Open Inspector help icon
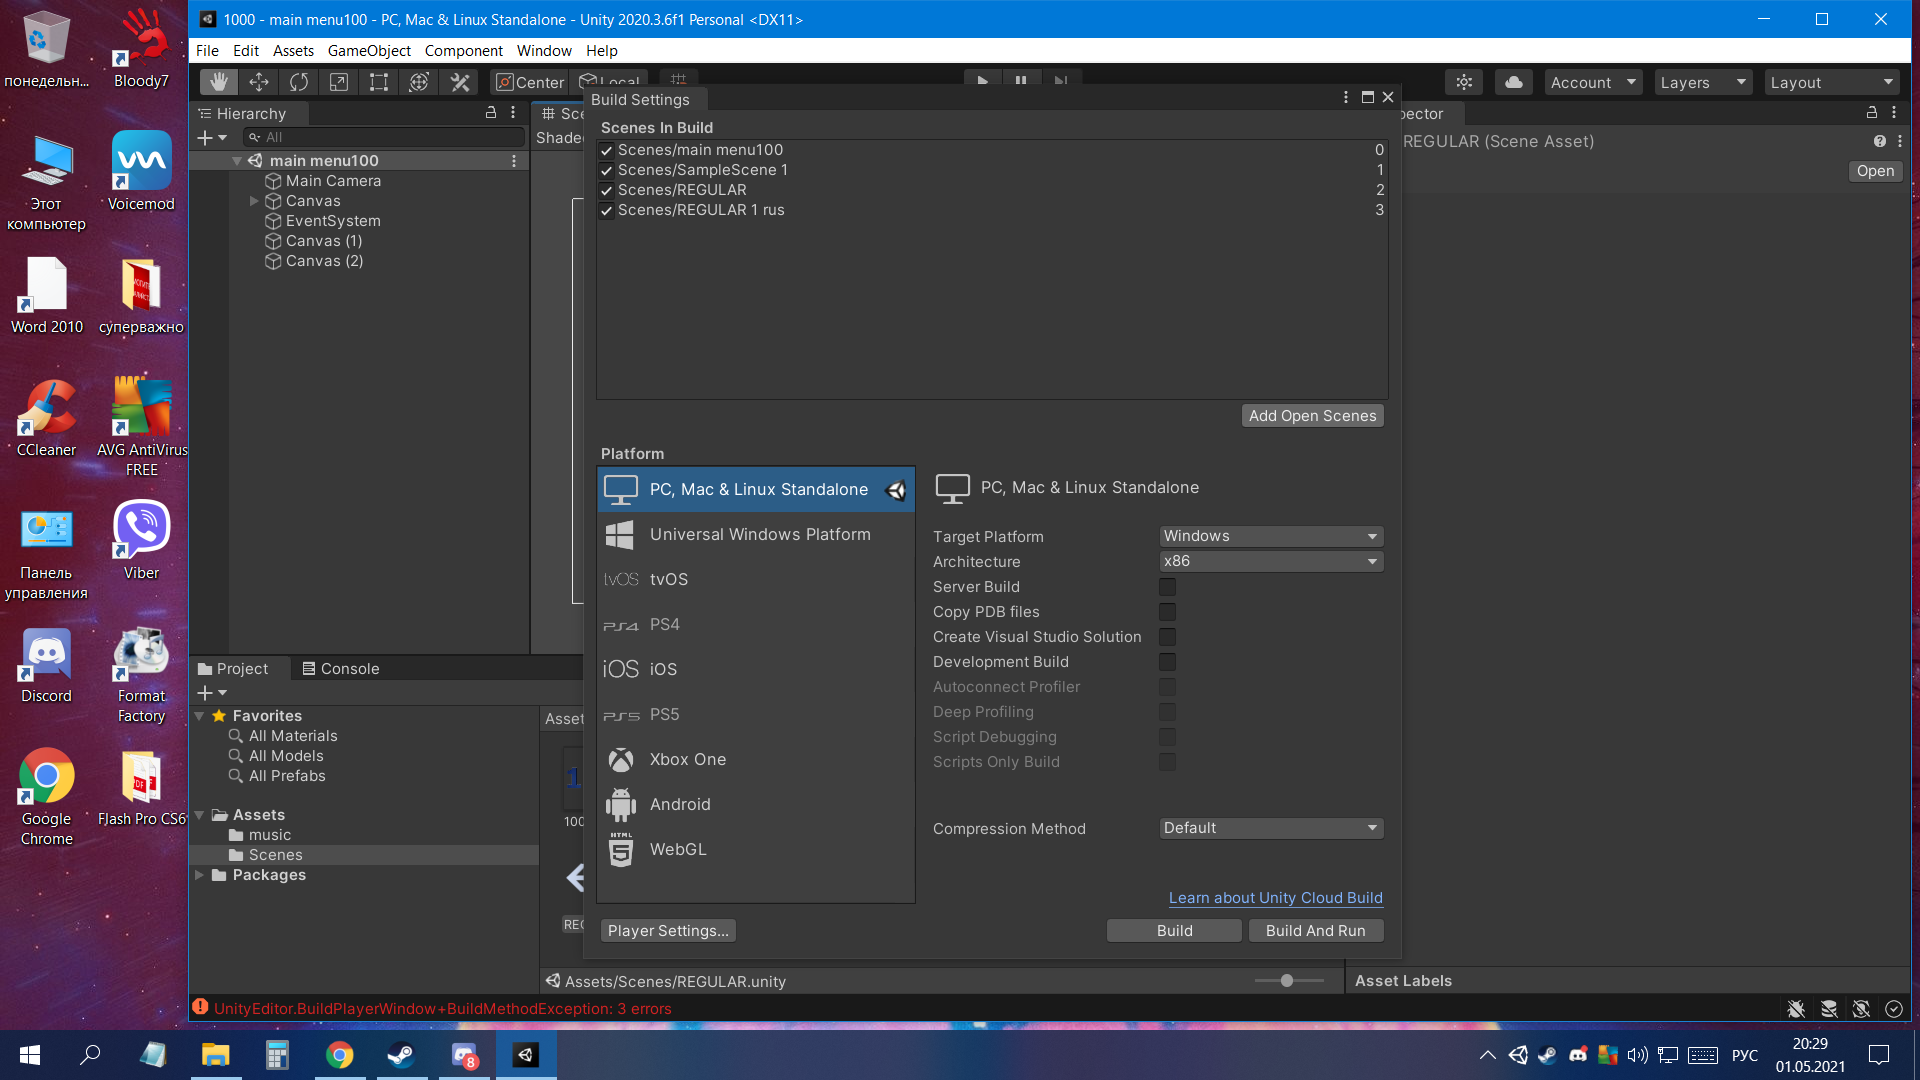This screenshot has height=1080, width=1920. click(x=1880, y=141)
